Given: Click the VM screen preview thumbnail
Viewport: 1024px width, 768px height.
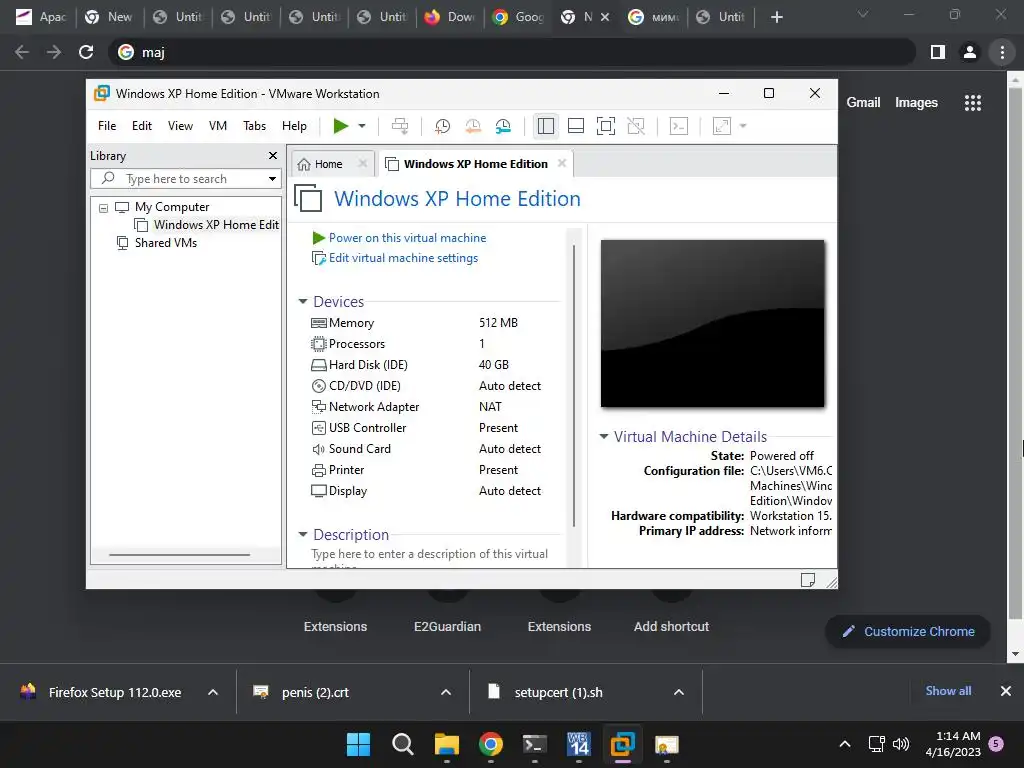Looking at the screenshot, I should click(x=712, y=323).
